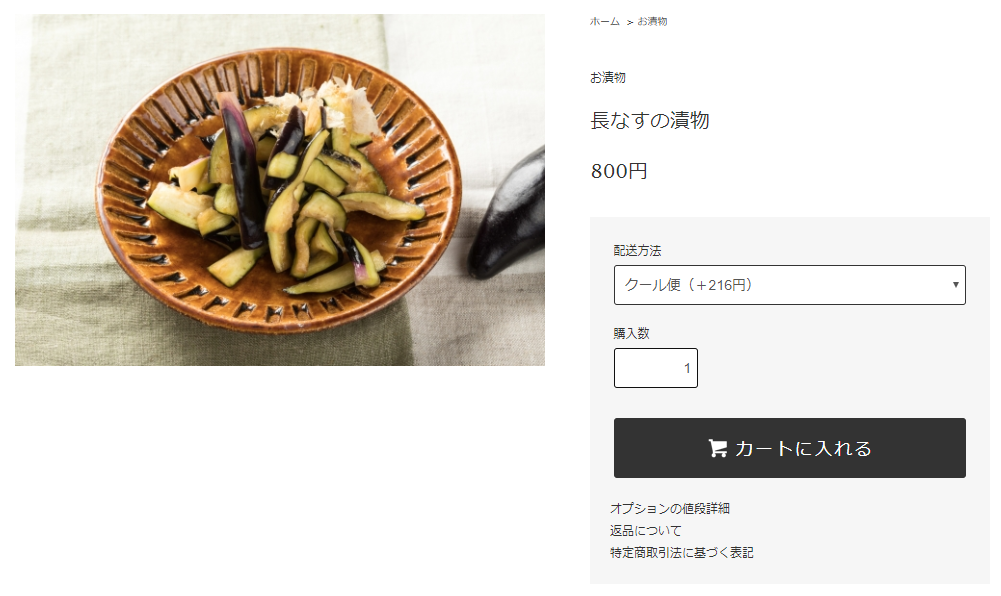Open the お漬物 breadcrumb link
The image size is (1001, 596).
(x=652, y=22)
